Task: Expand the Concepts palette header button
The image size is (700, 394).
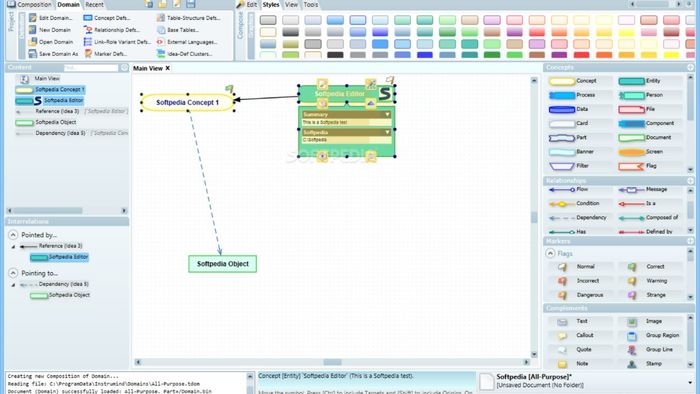Action: [690, 67]
